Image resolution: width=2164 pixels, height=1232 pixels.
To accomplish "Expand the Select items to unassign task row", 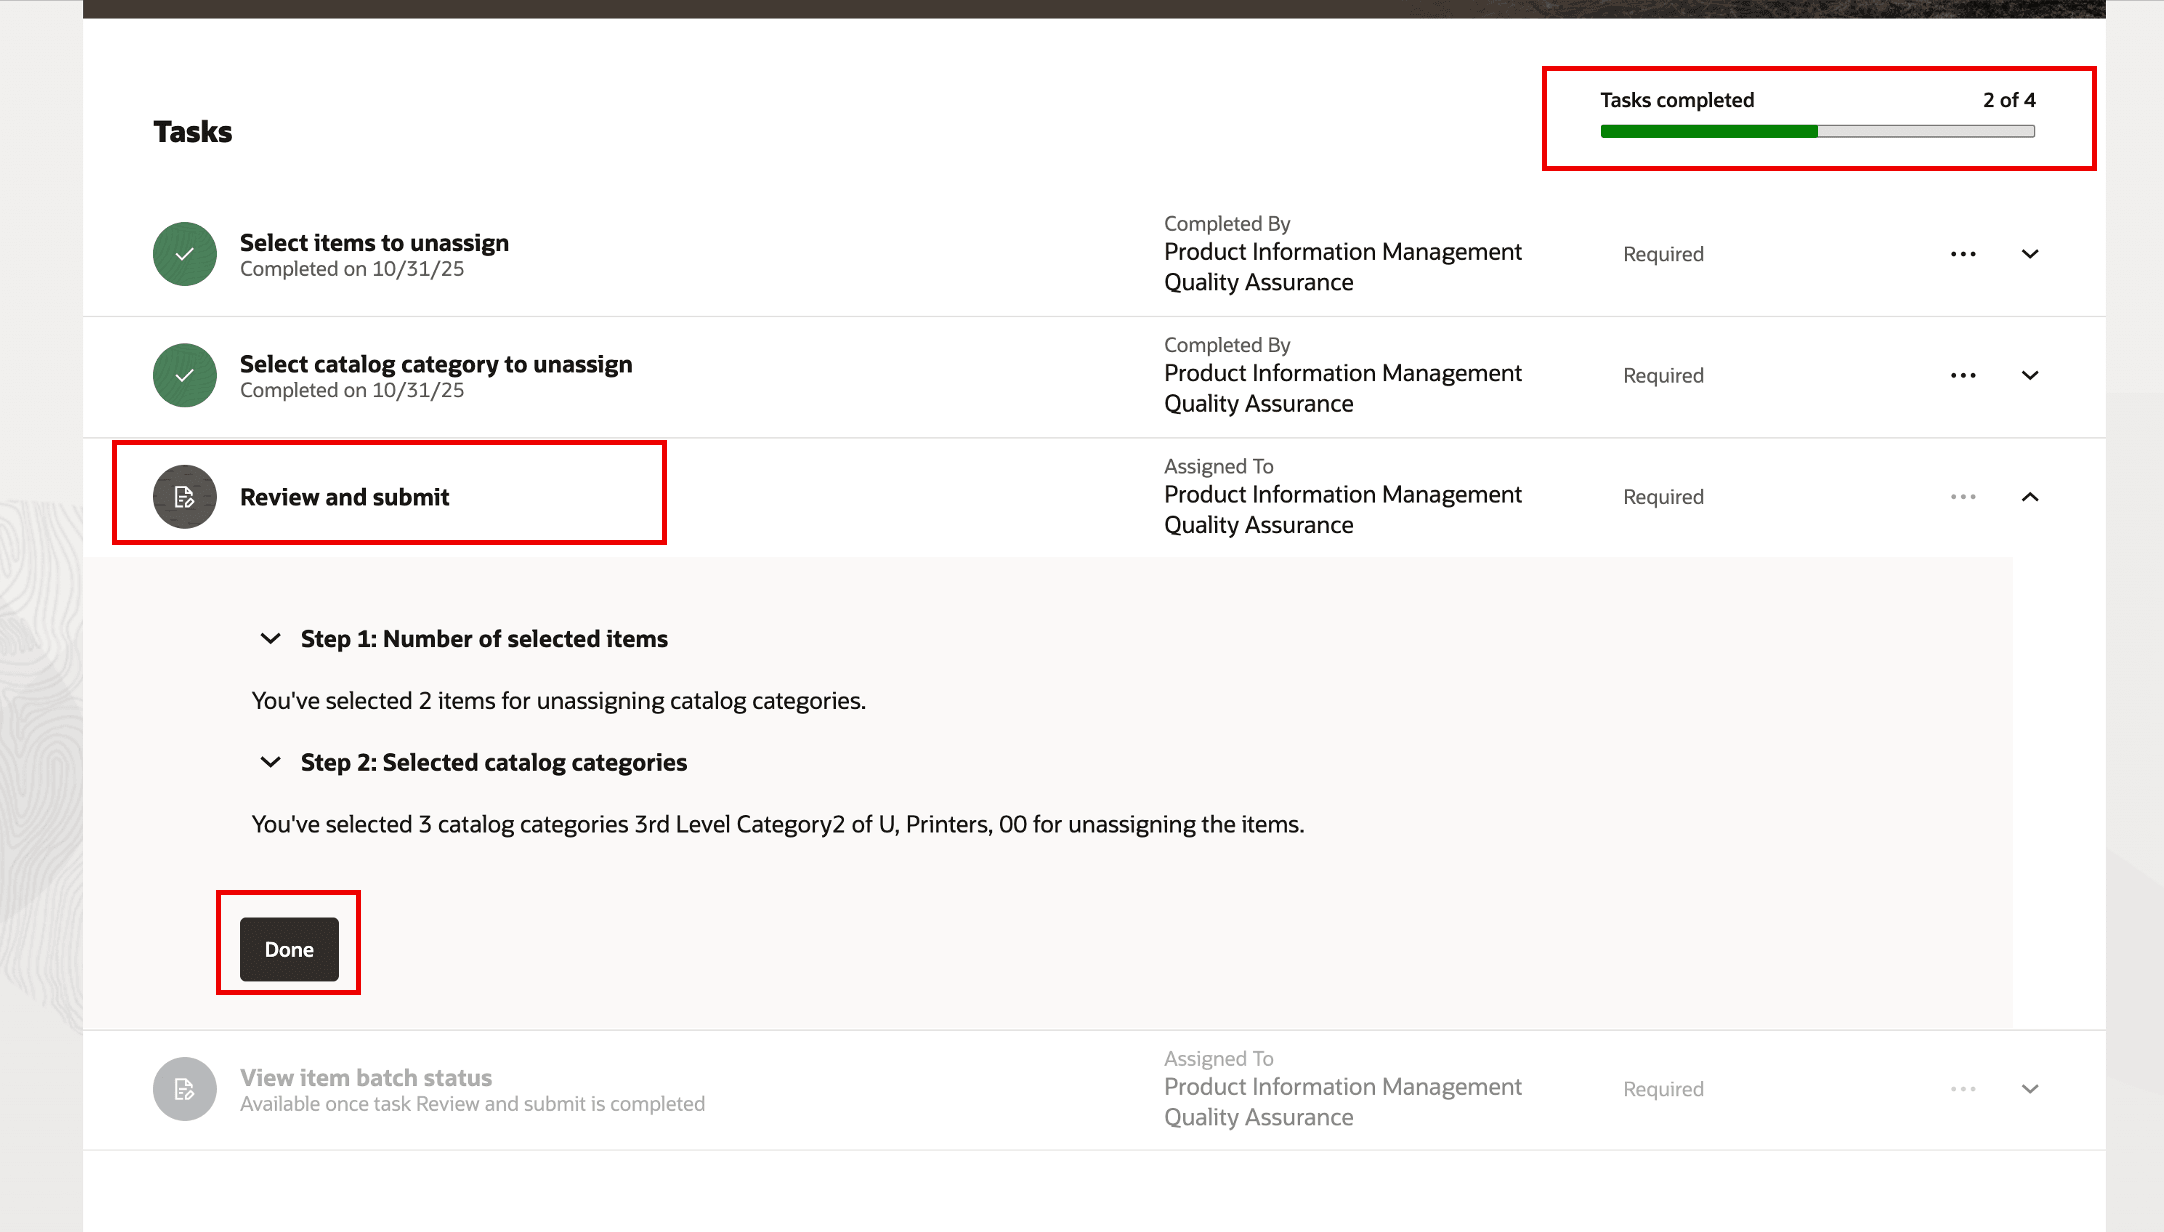I will click(2030, 254).
